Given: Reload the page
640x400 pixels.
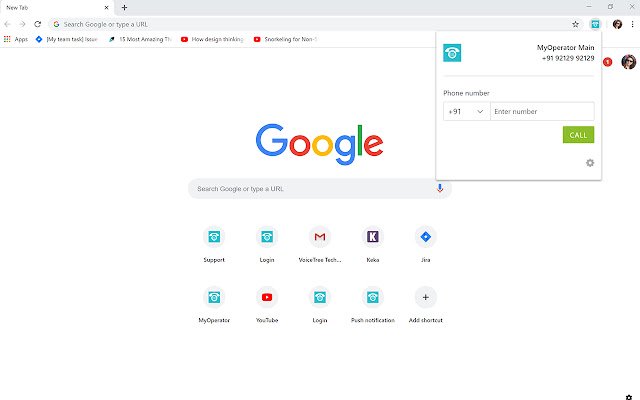Looking at the screenshot, I should click(x=38, y=24).
